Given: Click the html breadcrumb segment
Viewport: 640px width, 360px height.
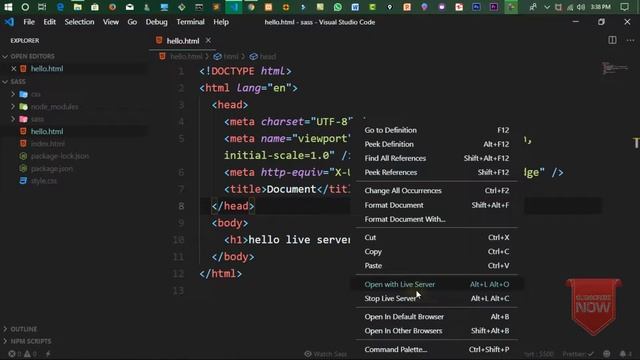Looking at the screenshot, I should pos(226,56).
